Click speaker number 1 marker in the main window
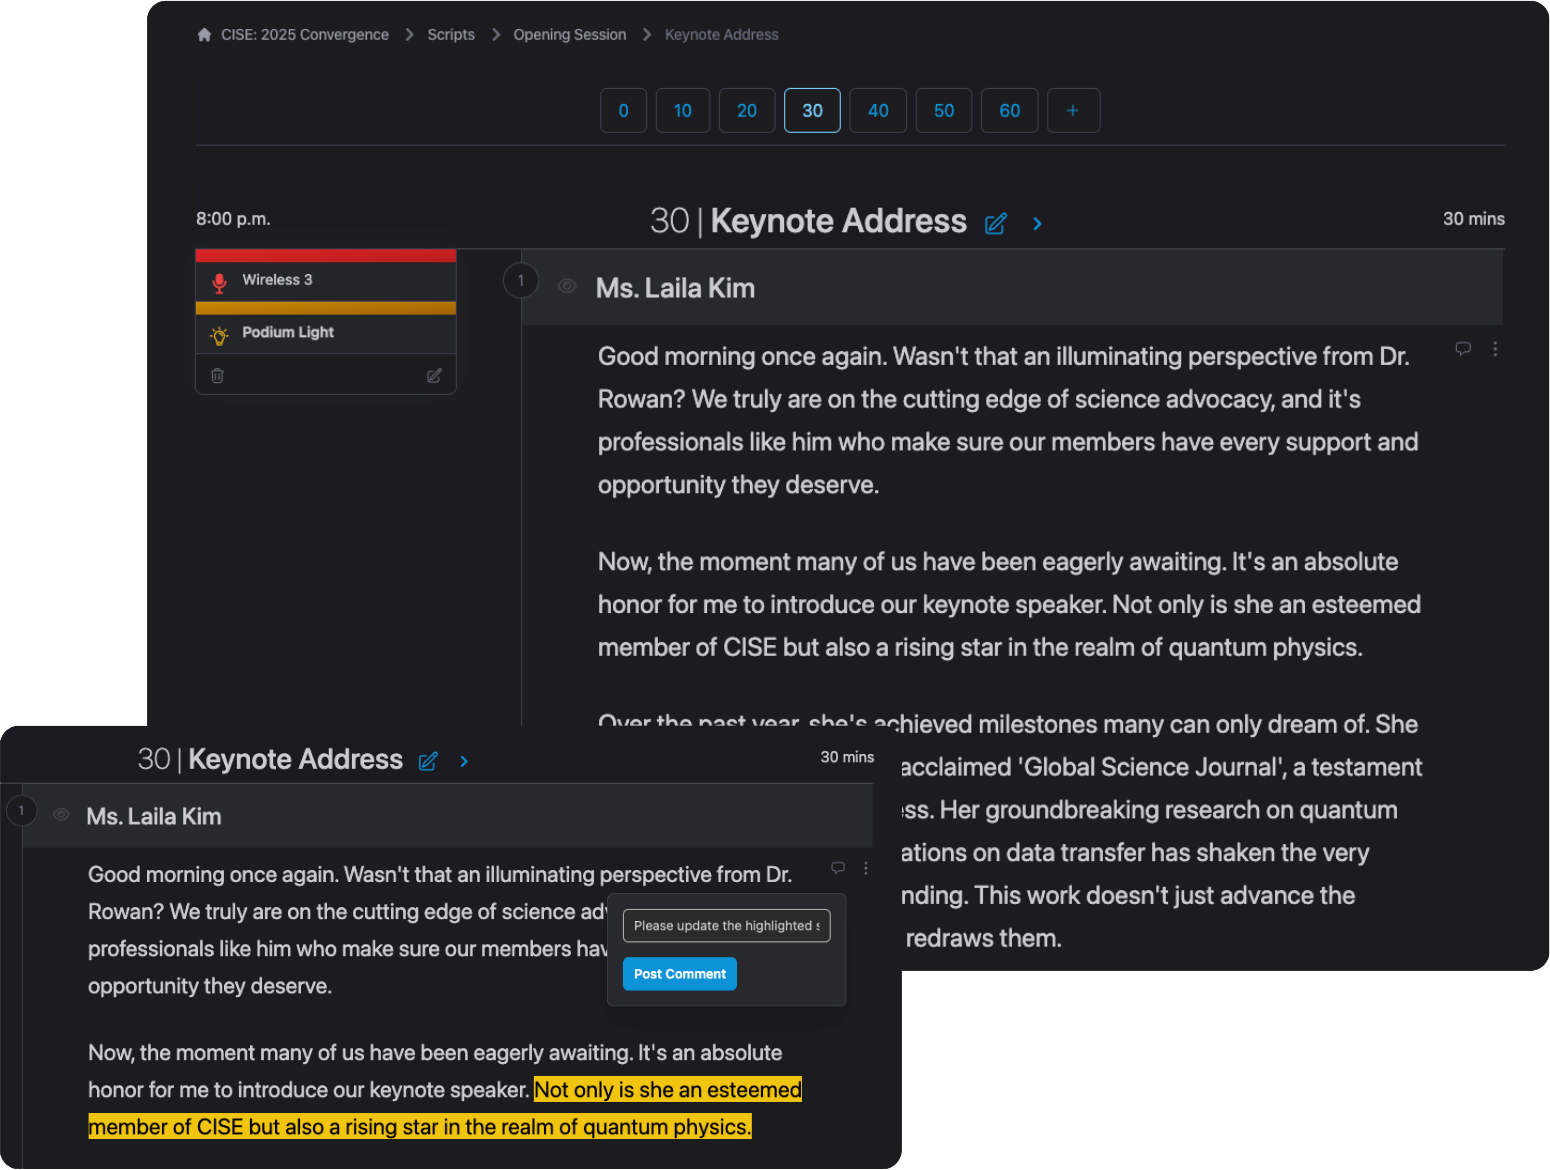1550x1170 pixels. click(521, 281)
